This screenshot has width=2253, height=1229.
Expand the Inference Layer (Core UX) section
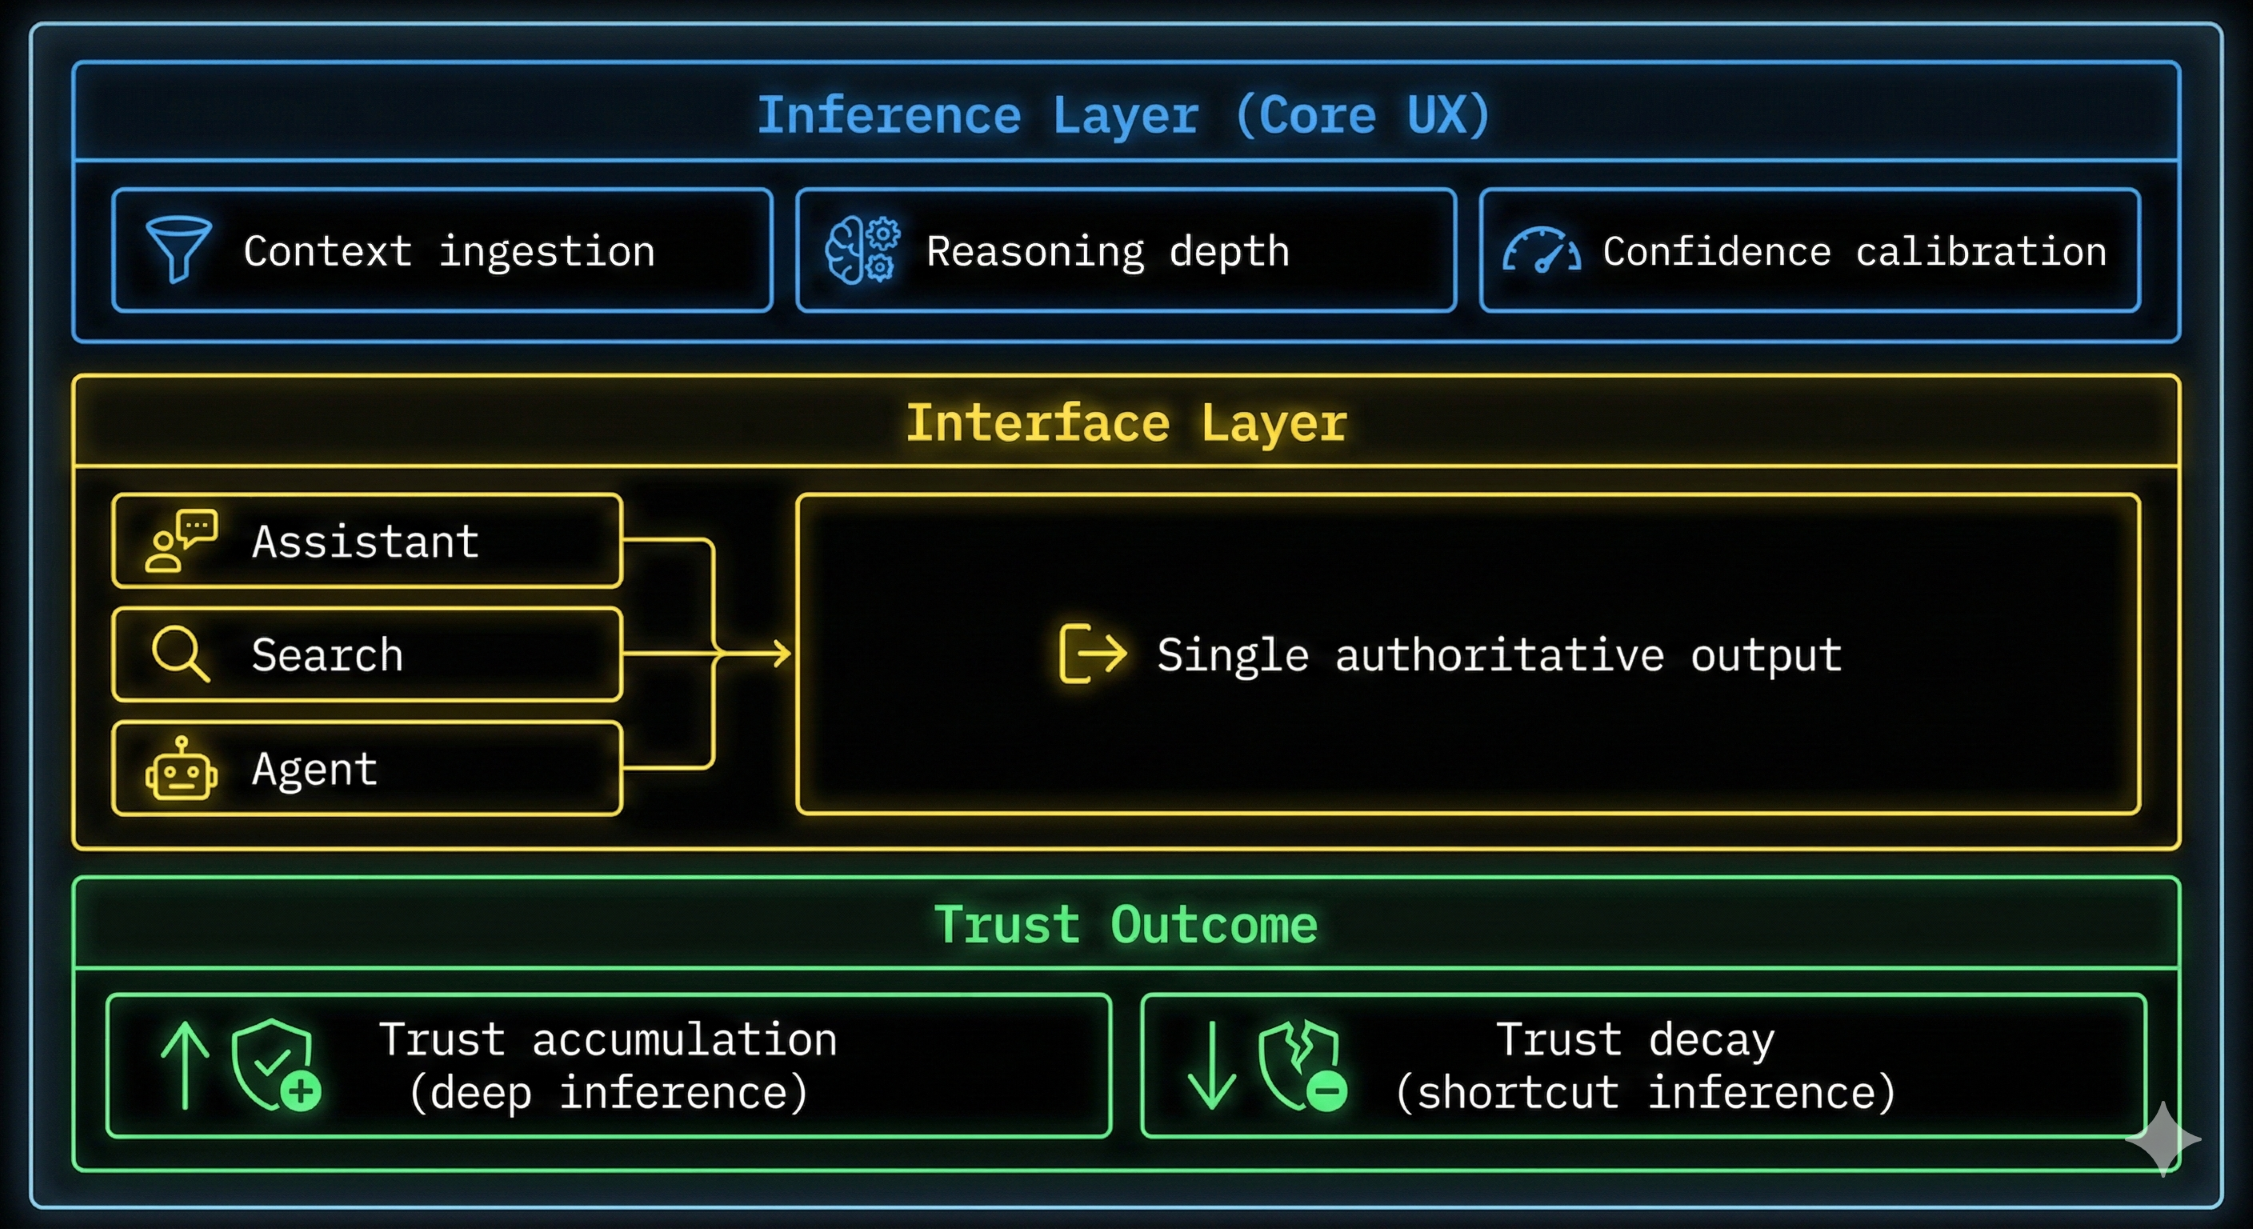[1124, 113]
